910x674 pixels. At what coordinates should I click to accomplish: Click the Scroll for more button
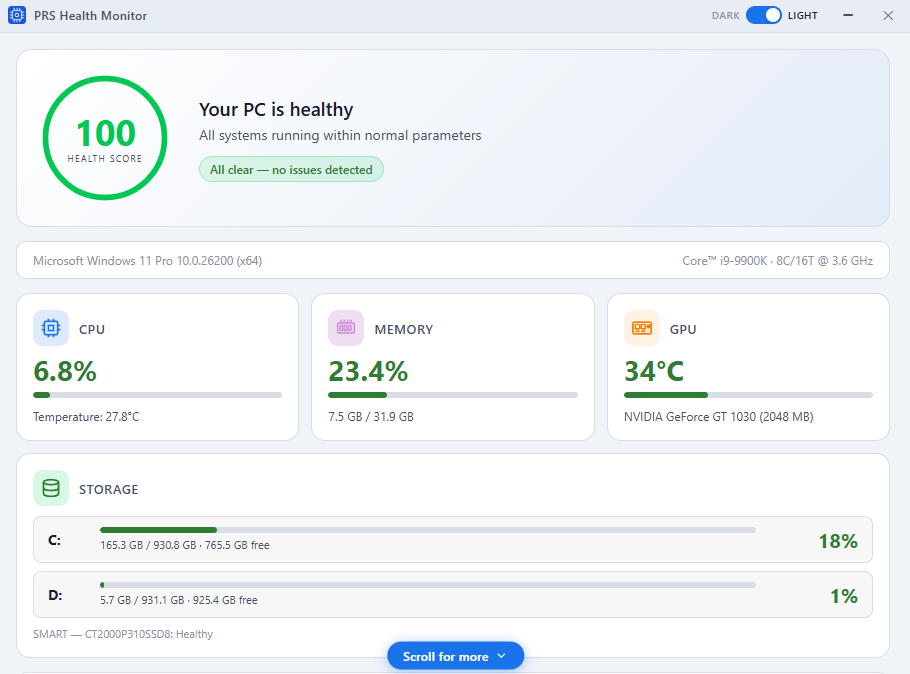(x=456, y=656)
